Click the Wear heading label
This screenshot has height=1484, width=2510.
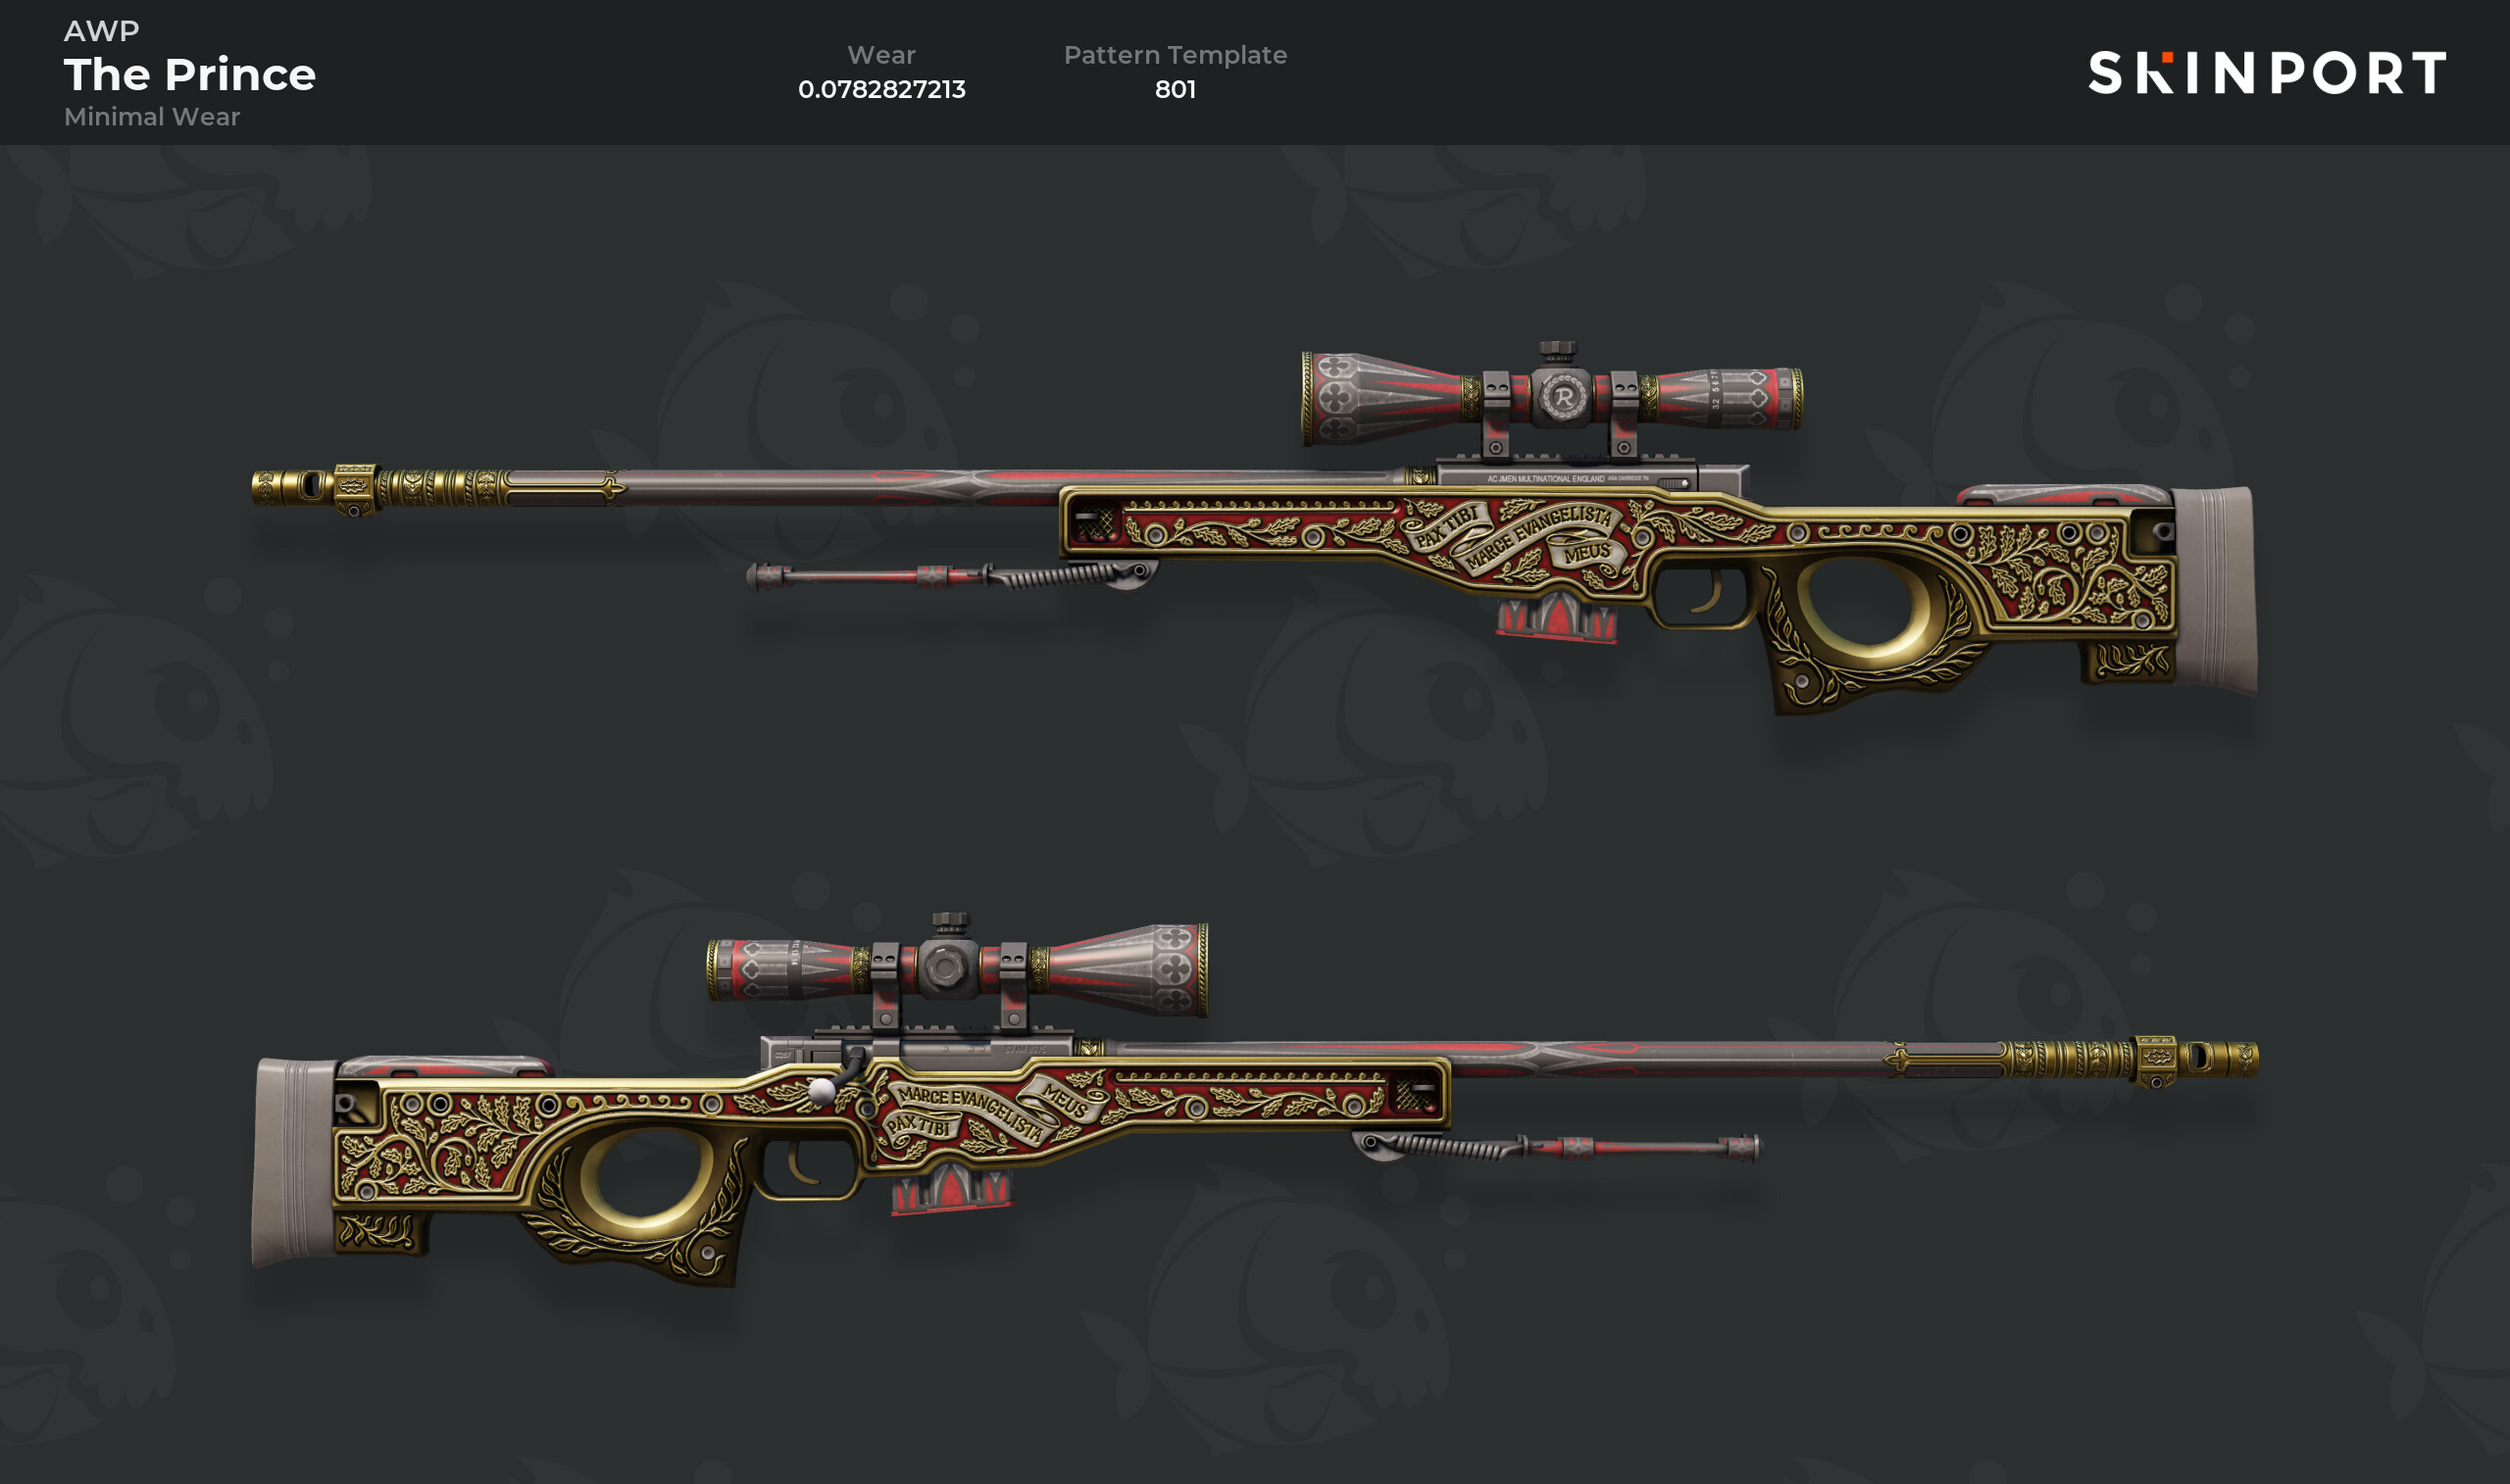(x=881, y=55)
